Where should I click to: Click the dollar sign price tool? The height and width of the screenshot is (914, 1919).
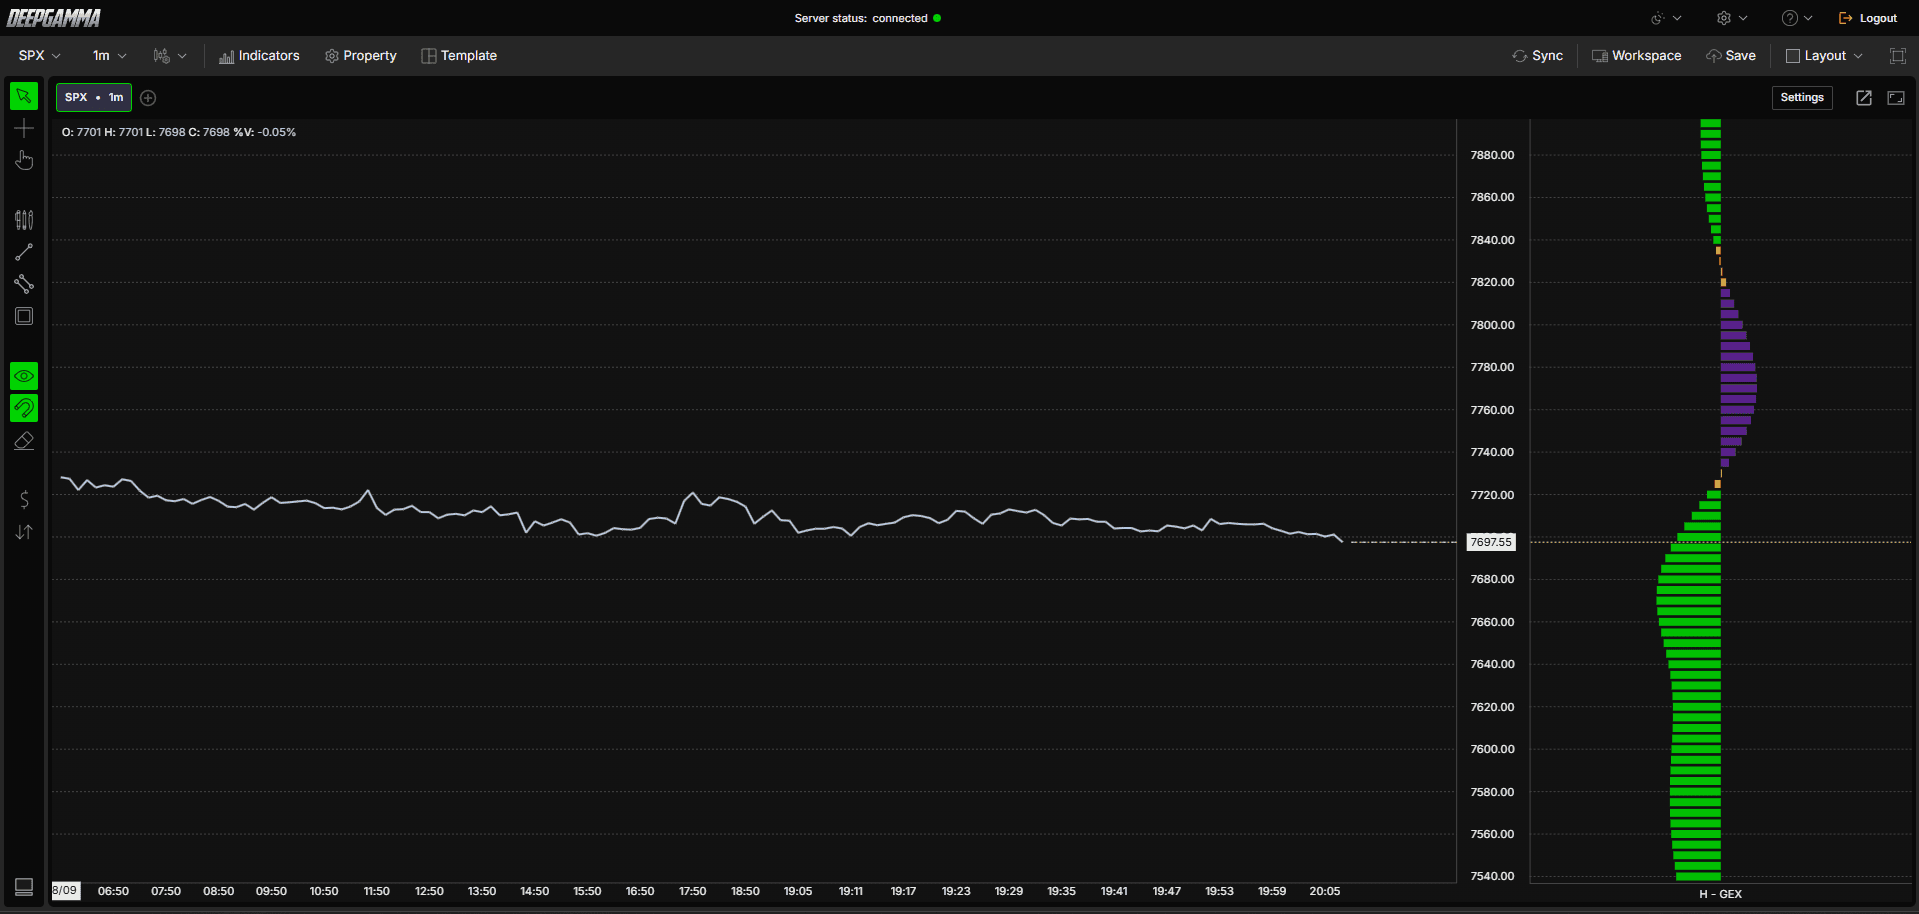click(24, 500)
